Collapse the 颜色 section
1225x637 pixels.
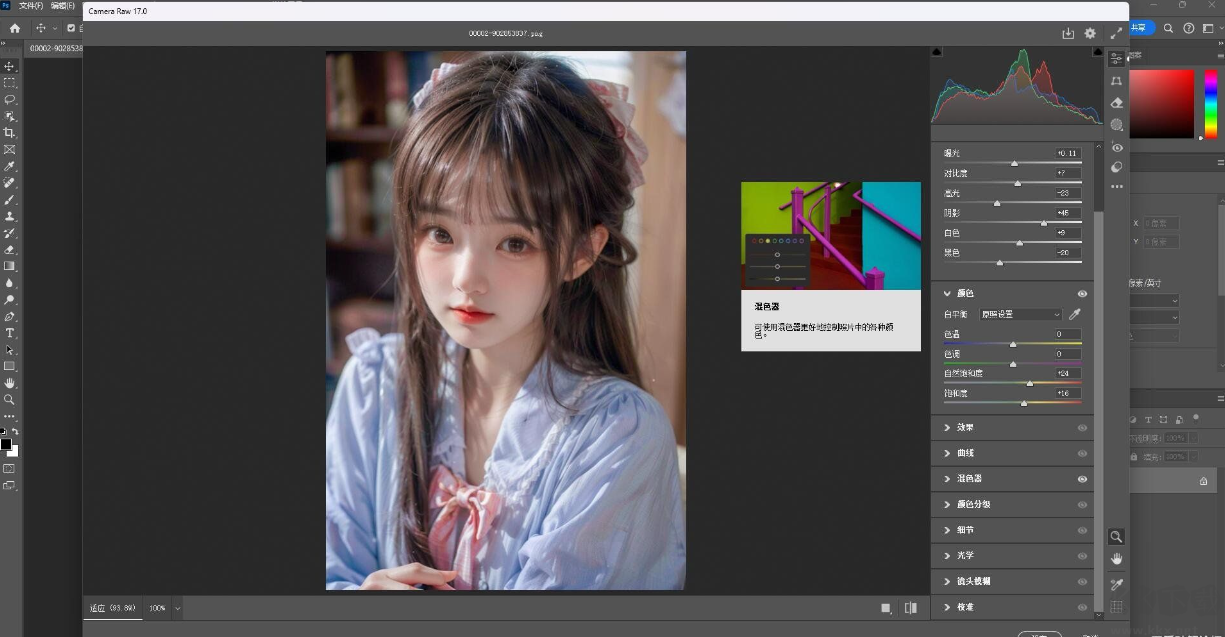click(947, 294)
